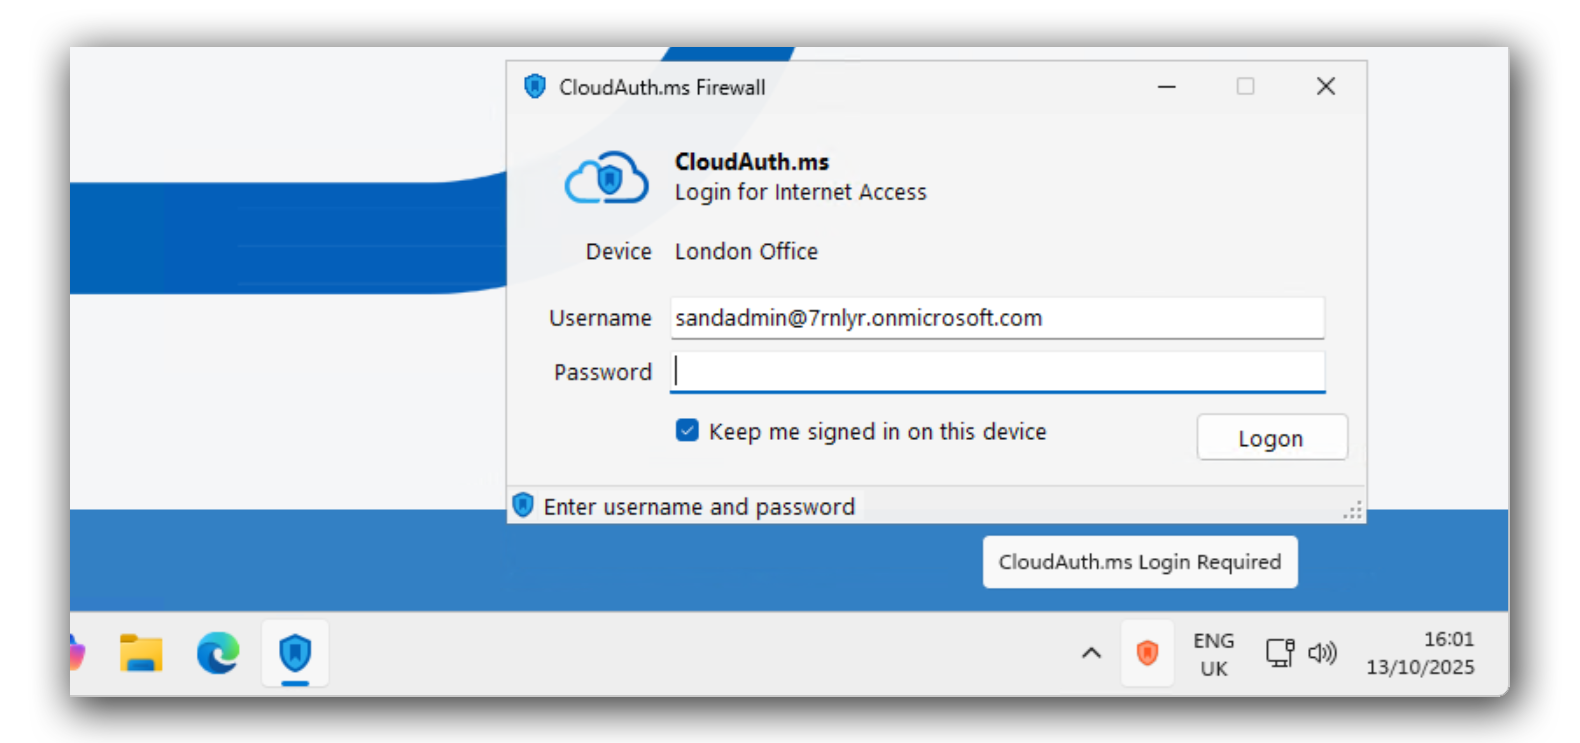Click inside the empty Password field

[x=995, y=371]
